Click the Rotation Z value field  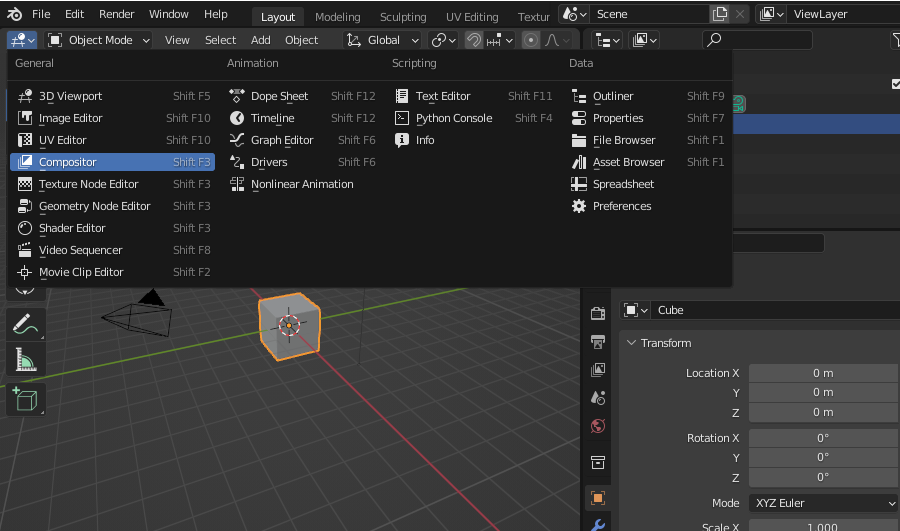[x=823, y=477]
